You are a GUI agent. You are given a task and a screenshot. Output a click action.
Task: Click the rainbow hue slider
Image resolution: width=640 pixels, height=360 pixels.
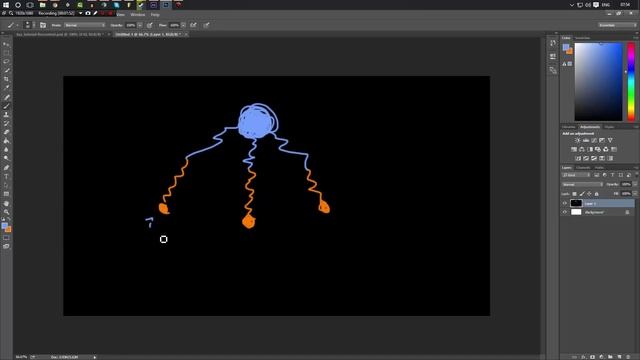pos(631,82)
